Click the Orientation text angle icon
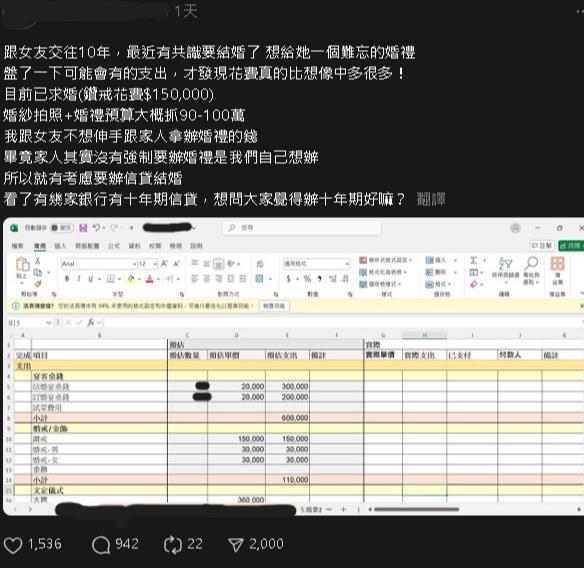Screen dimensions: 584x568 [x=231, y=264]
